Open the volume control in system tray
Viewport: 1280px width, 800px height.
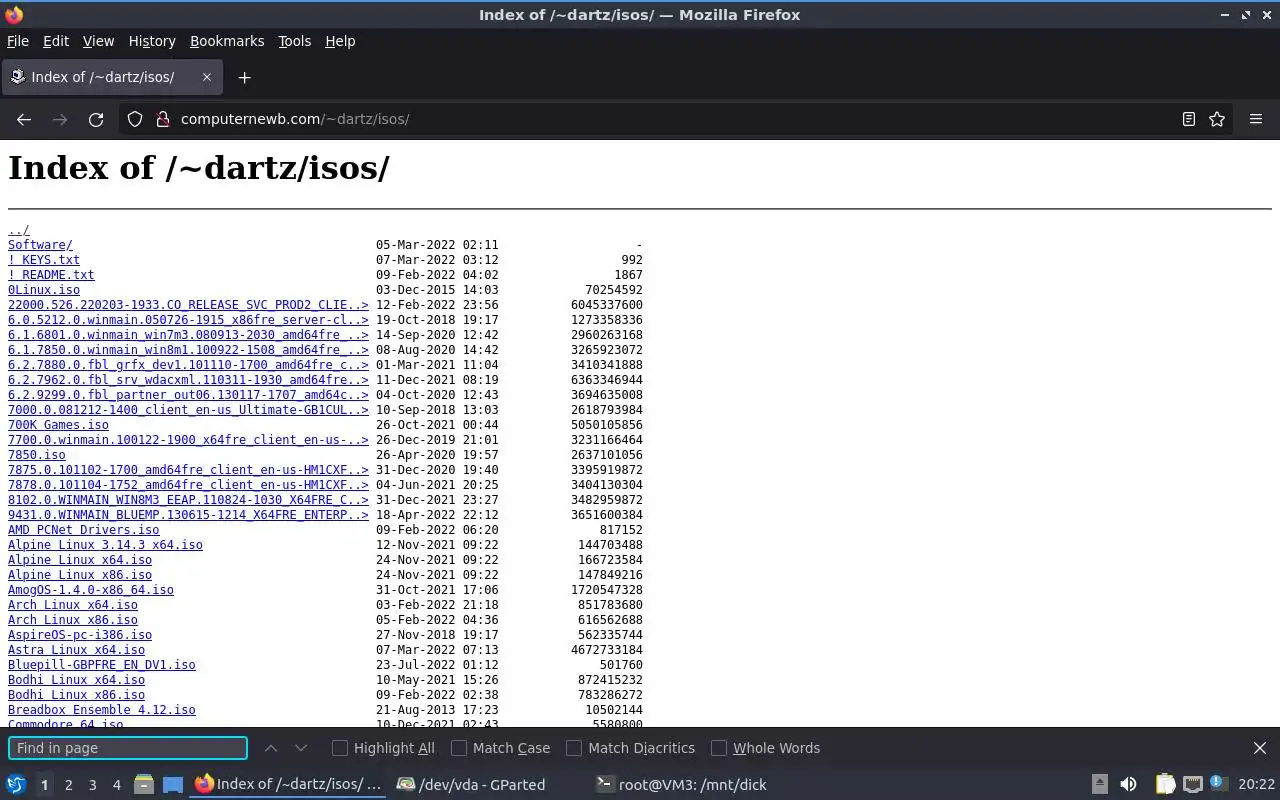click(1128, 784)
